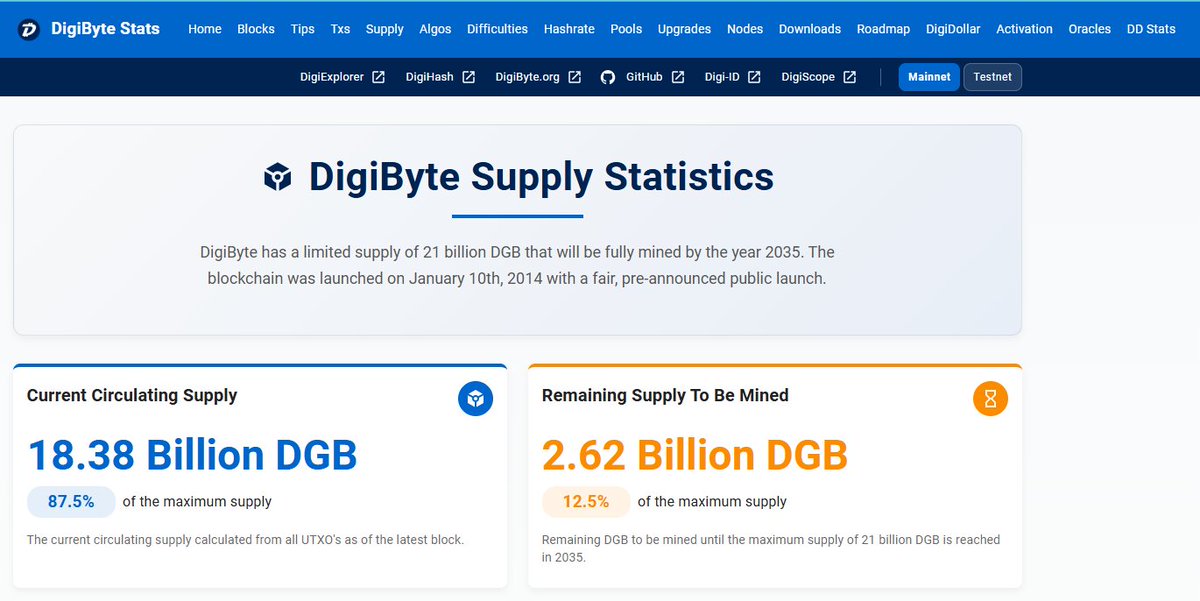Image resolution: width=1200 pixels, height=601 pixels.
Task: Click the Current Circulating Supply heading
Action: coord(132,395)
